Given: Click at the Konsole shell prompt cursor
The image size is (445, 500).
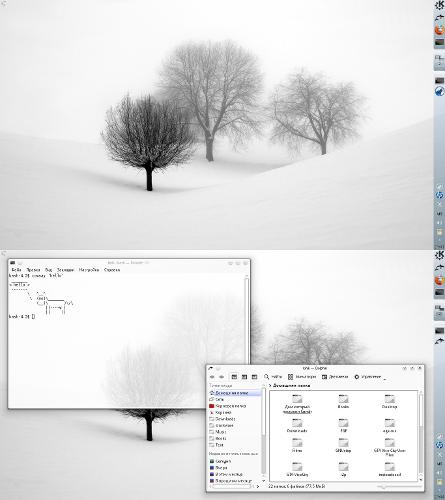Looking at the screenshot, I should coord(33,316).
